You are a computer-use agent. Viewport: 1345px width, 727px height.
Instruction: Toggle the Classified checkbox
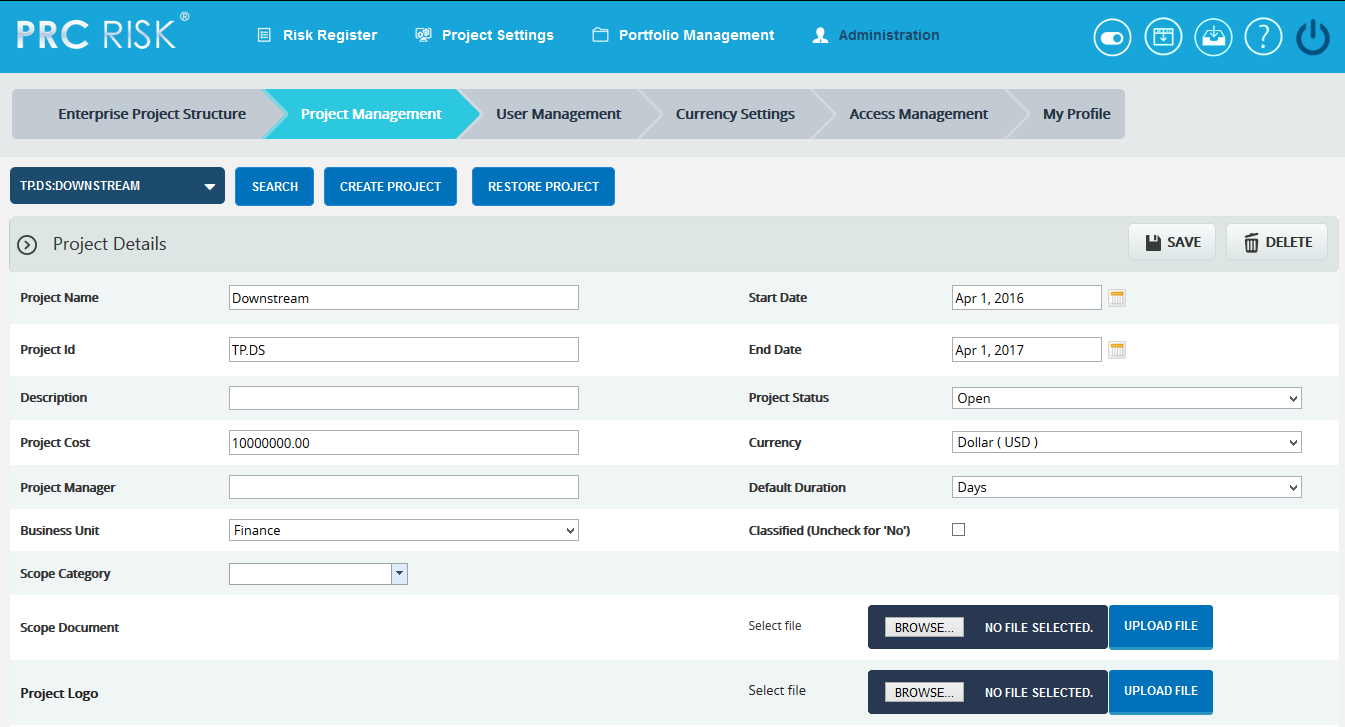click(x=958, y=530)
